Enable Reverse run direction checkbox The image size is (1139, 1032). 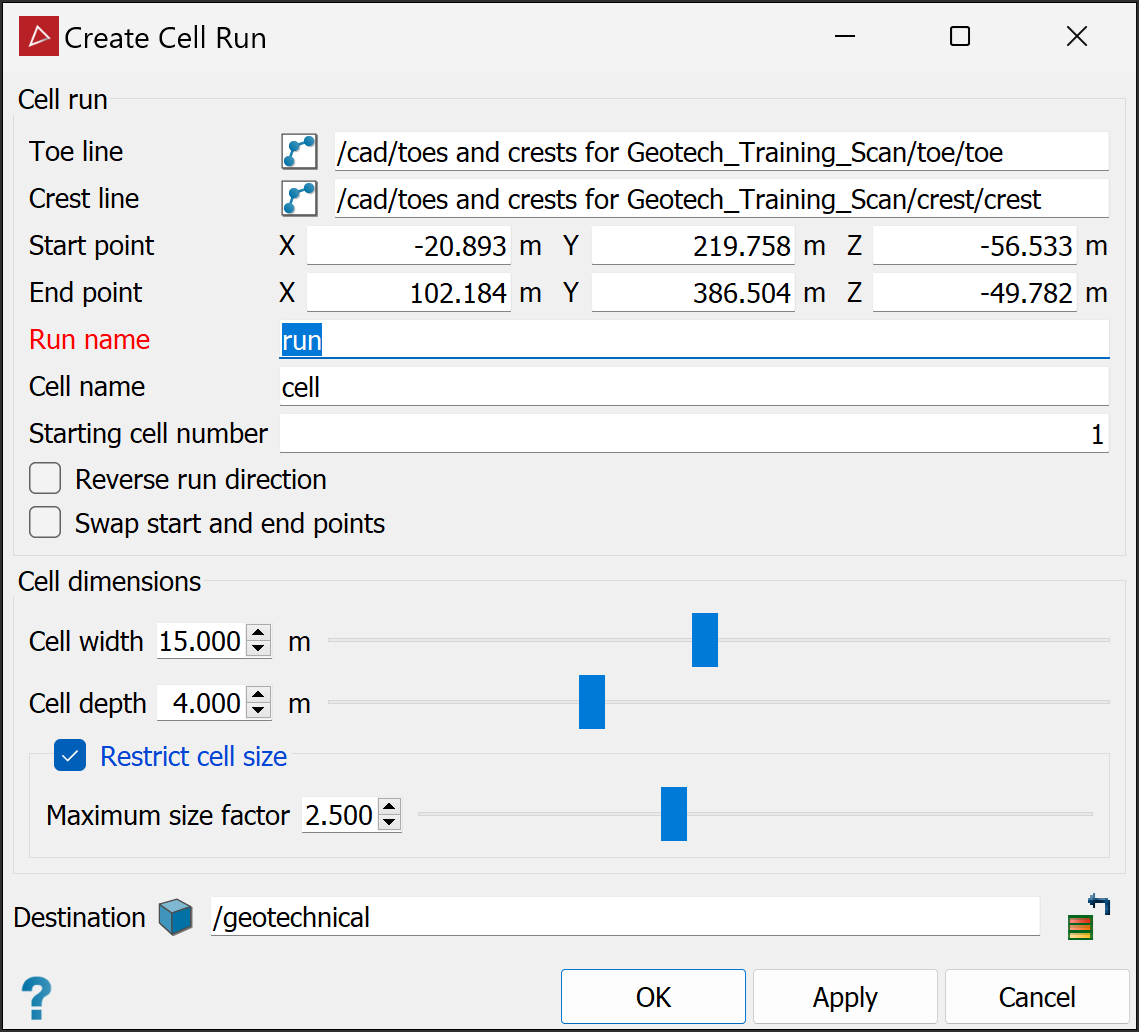click(45, 479)
